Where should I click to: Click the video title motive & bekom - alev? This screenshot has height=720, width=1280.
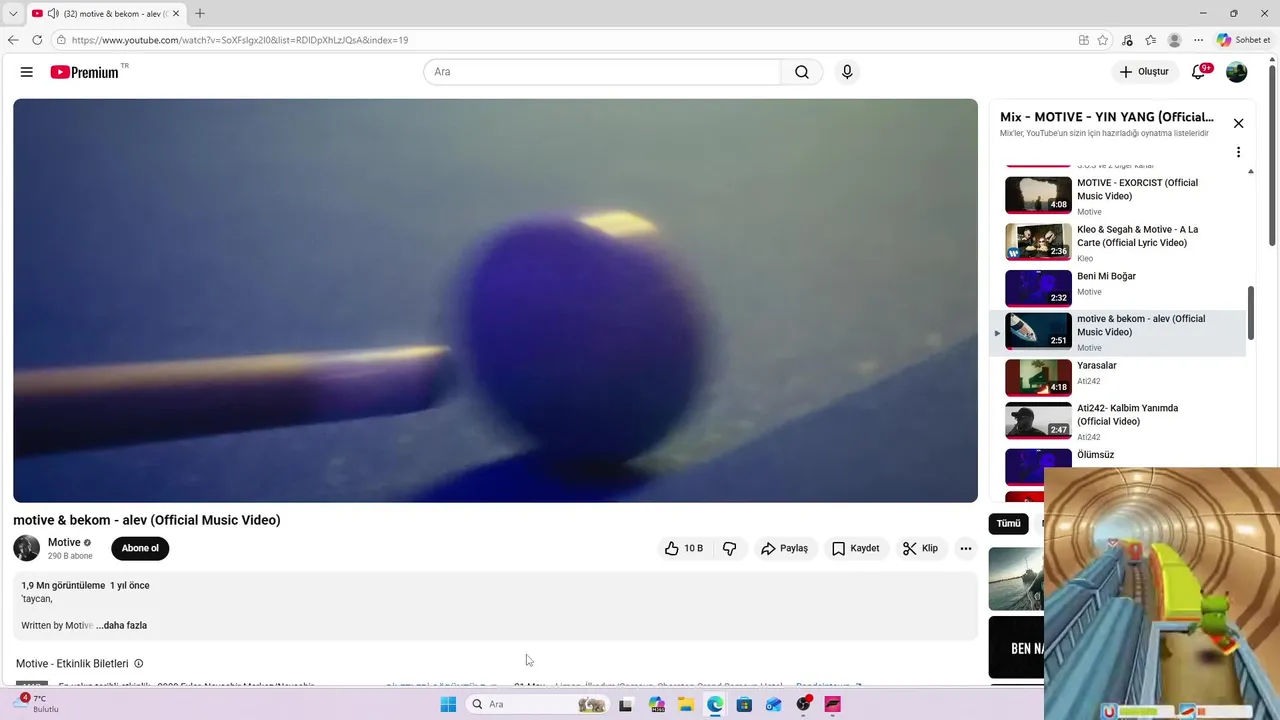tap(147, 520)
